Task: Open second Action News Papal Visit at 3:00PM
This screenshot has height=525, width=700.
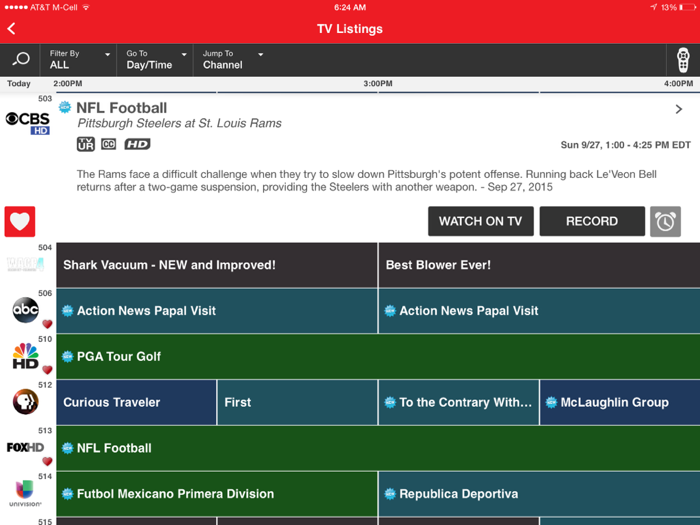Action: point(539,311)
